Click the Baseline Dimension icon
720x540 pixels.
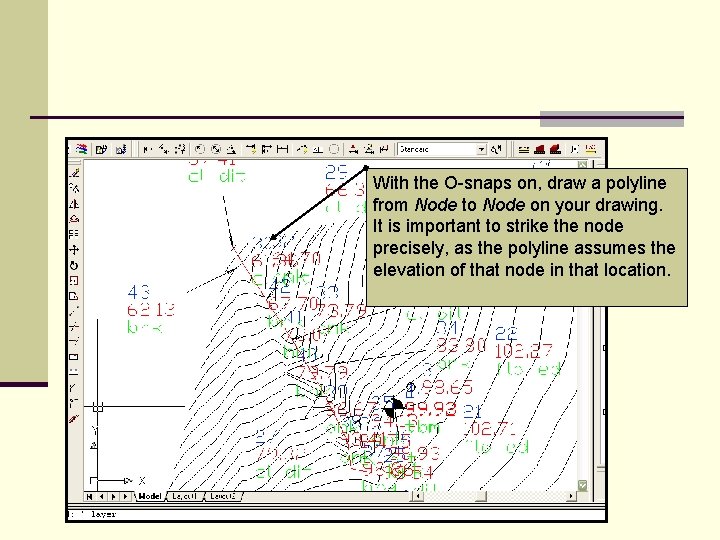[x=266, y=149]
